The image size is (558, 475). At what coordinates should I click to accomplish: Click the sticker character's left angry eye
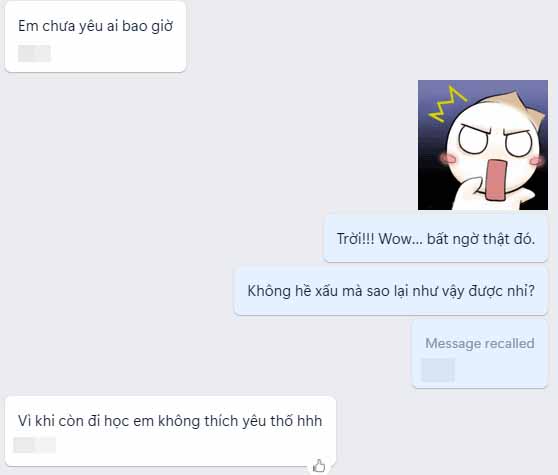[473, 139]
